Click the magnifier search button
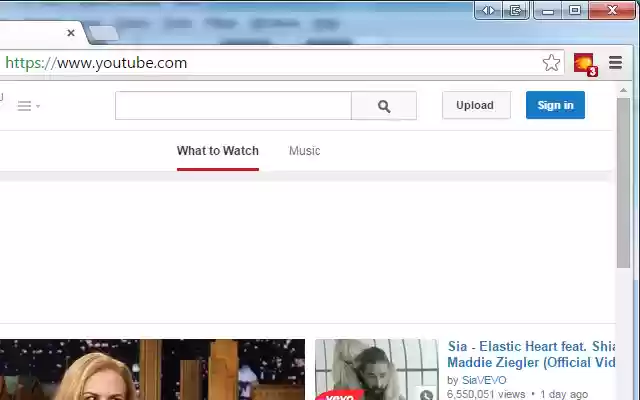The height and width of the screenshot is (400, 640). (384, 106)
